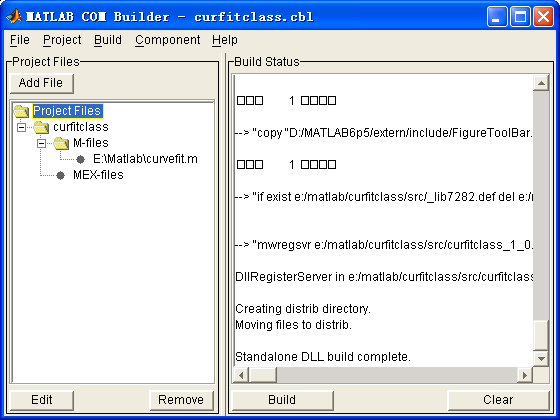Image resolution: width=560 pixels, height=420 pixels.
Task: Click the Edit button
Action: (x=42, y=400)
